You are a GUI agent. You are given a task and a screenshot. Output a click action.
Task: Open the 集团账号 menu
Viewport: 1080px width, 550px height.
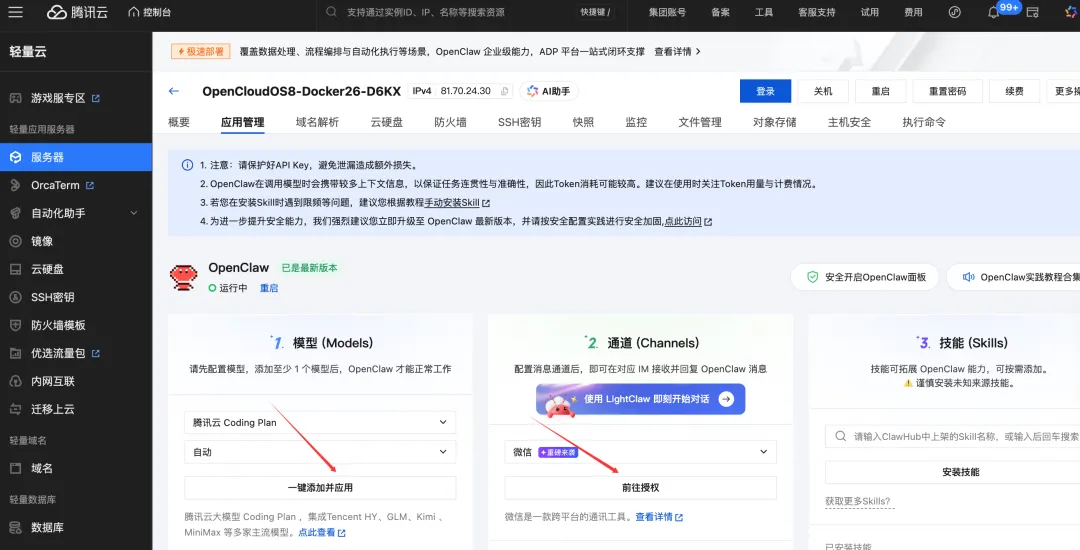667,12
